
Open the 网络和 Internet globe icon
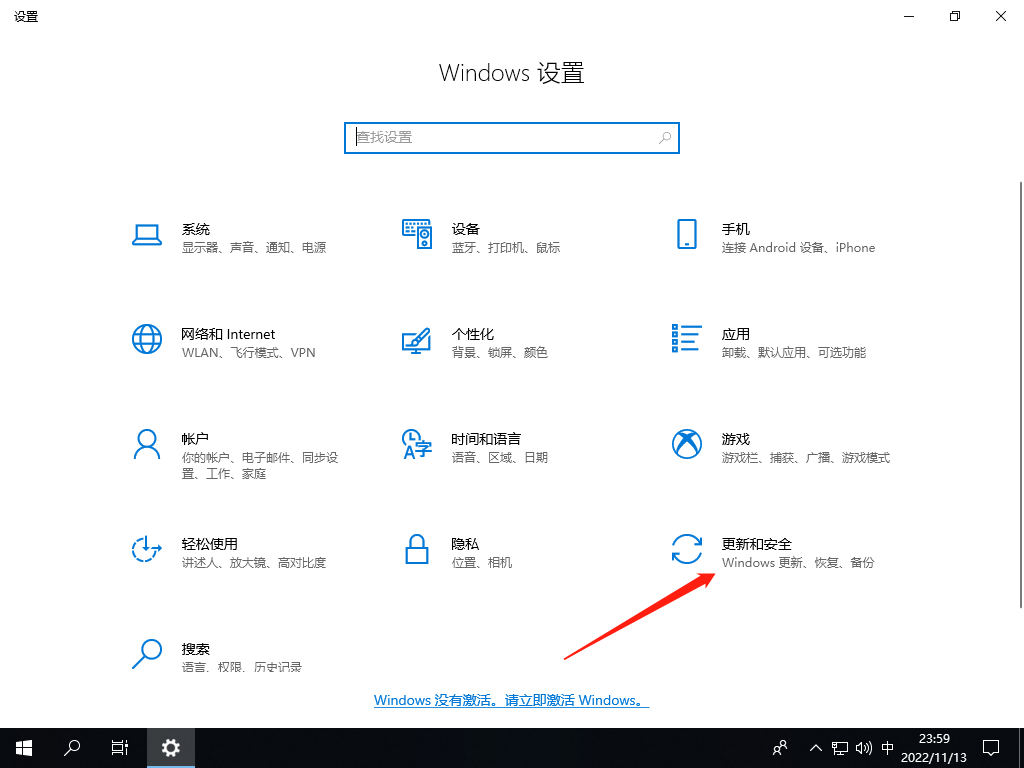click(x=147, y=339)
